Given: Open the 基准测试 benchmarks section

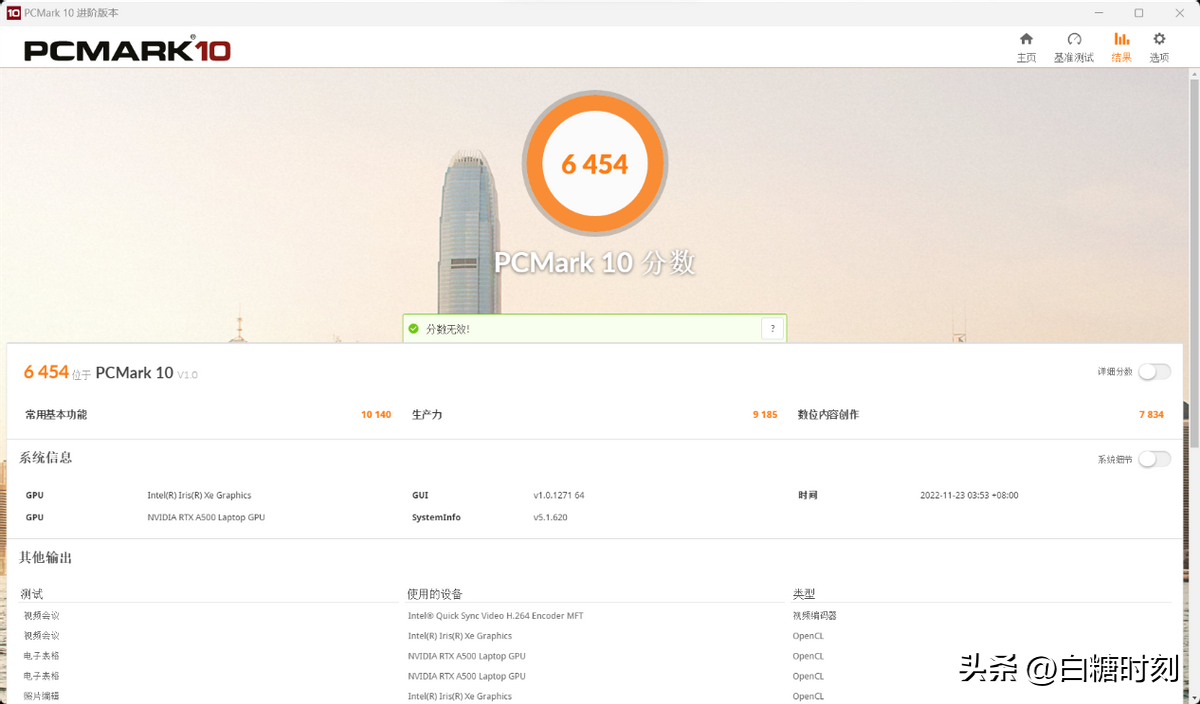Looking at the screenshot, I should point(1074,47).
